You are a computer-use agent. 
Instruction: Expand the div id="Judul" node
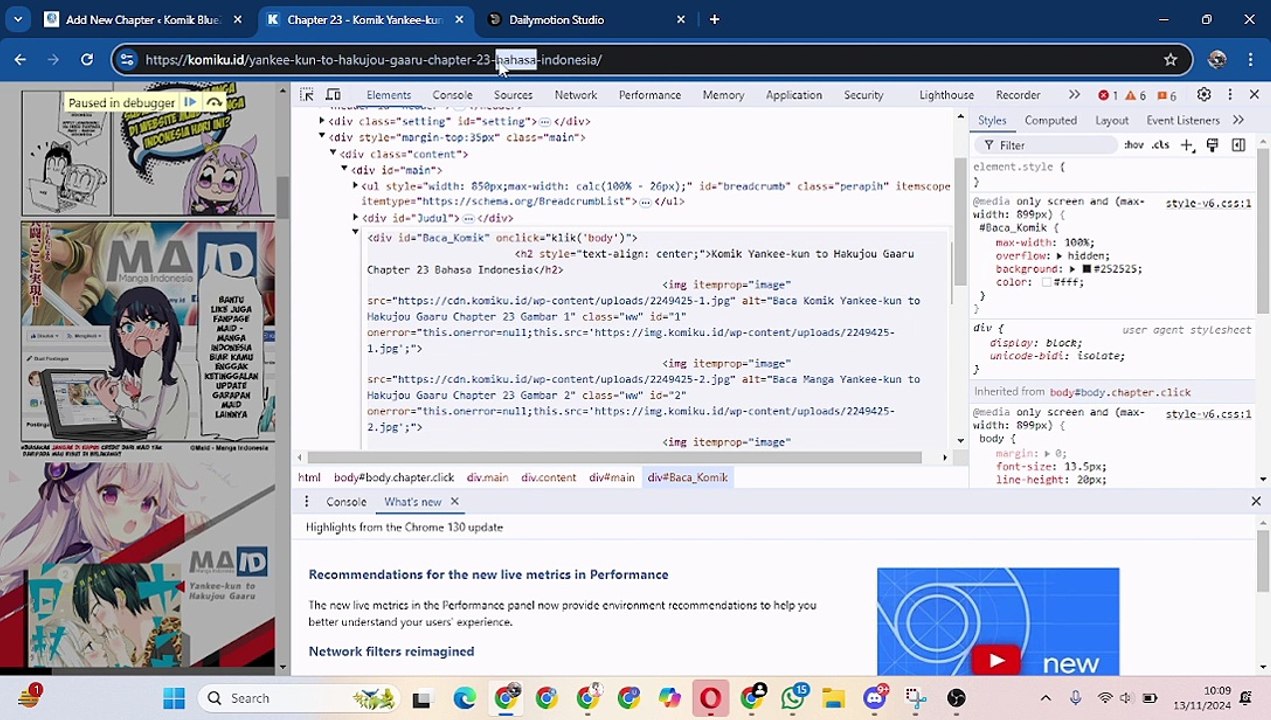[x=356, y=218]
